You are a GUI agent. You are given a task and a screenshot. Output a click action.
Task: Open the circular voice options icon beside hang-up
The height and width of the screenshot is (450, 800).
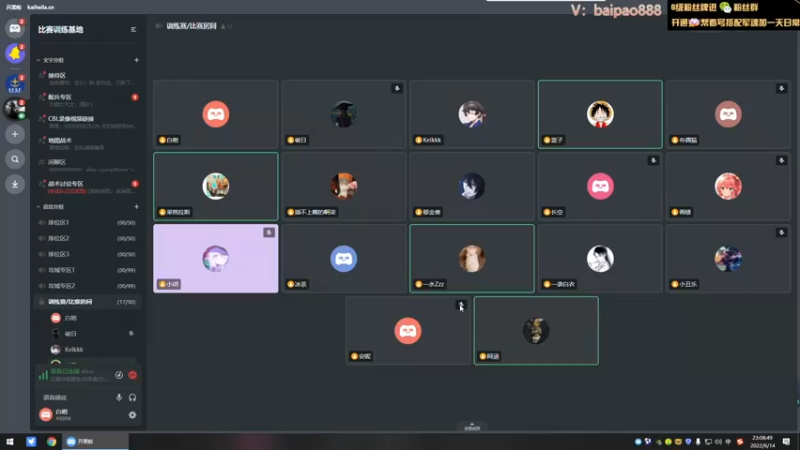pos(119,375)
